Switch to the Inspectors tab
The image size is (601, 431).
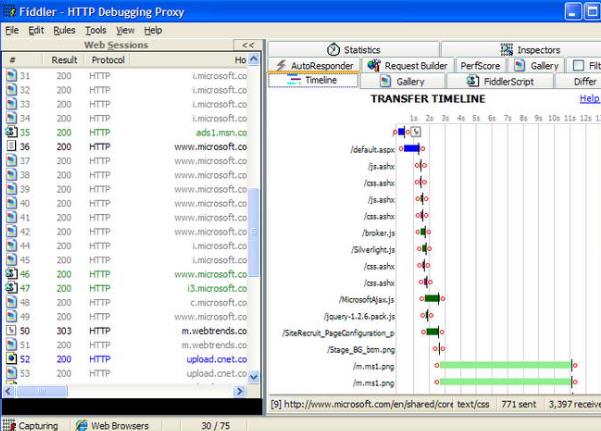point(521,49)
